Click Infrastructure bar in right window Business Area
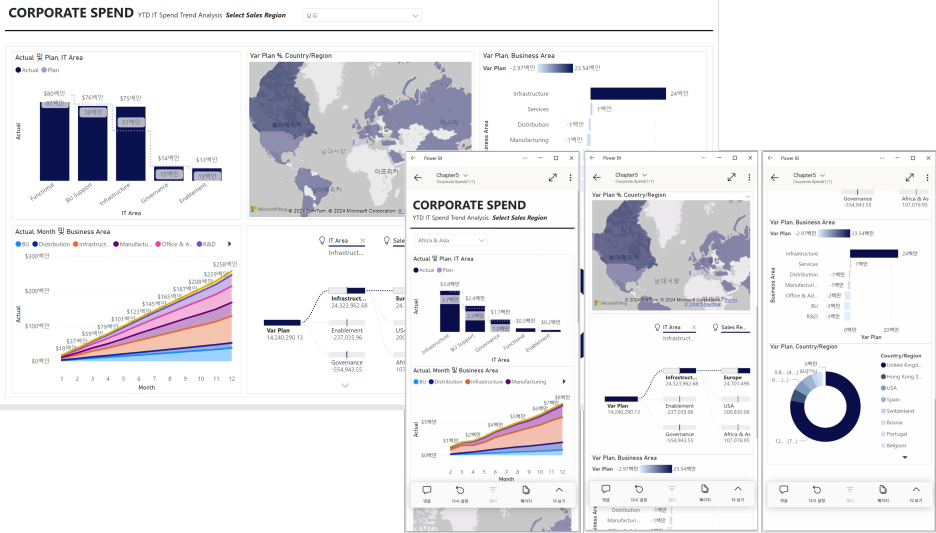The height and width of the screenshot is (533, 936). tap(873, 254)
